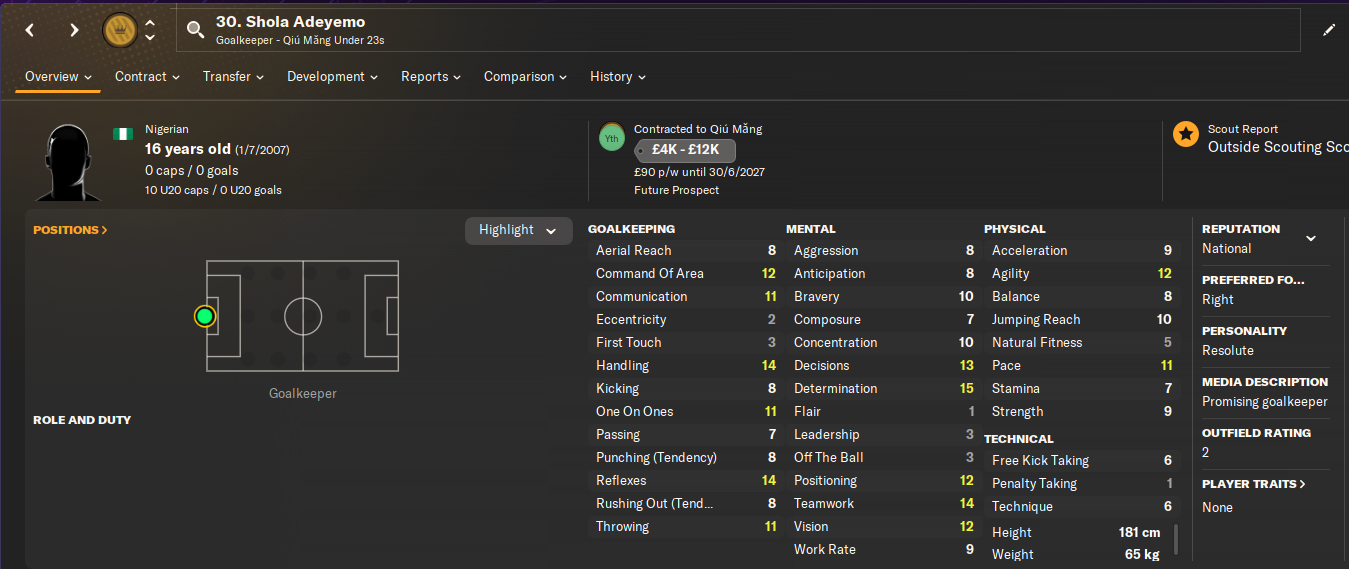The image size is (1349, 569).
Task: Switch to the Comparison tab
Action: tap(525, 76)
